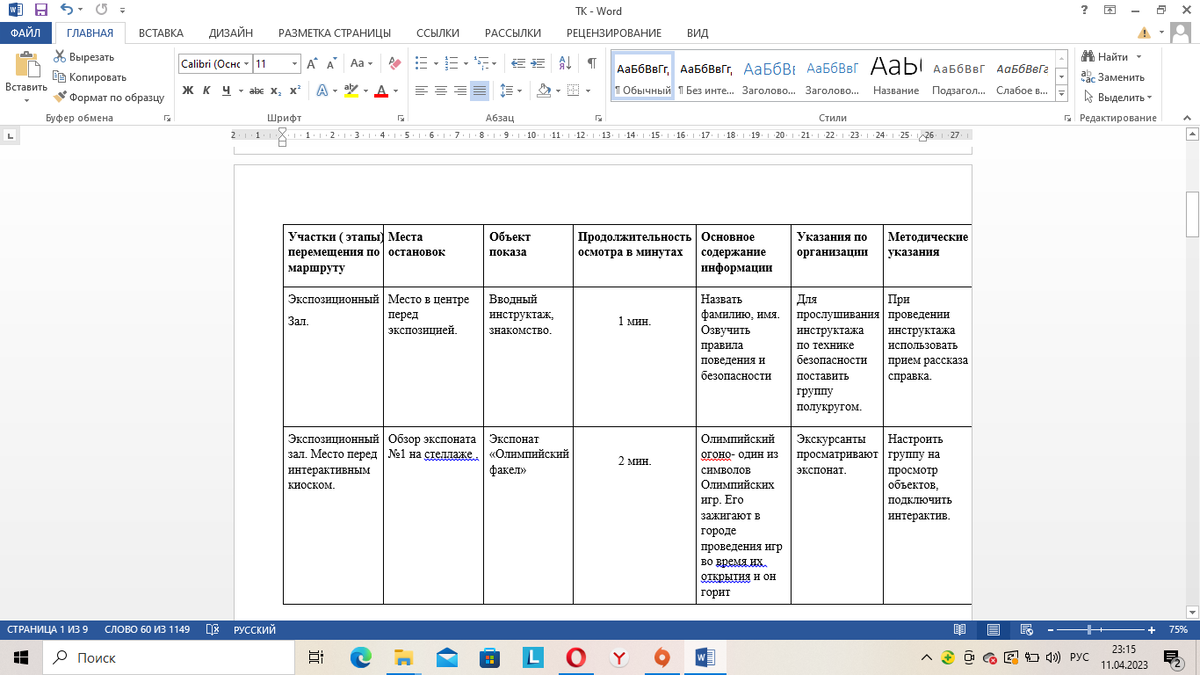Screen dimensions: 1200x675
Task: Open the highlight color dropdown arrow
Action: 365,90
